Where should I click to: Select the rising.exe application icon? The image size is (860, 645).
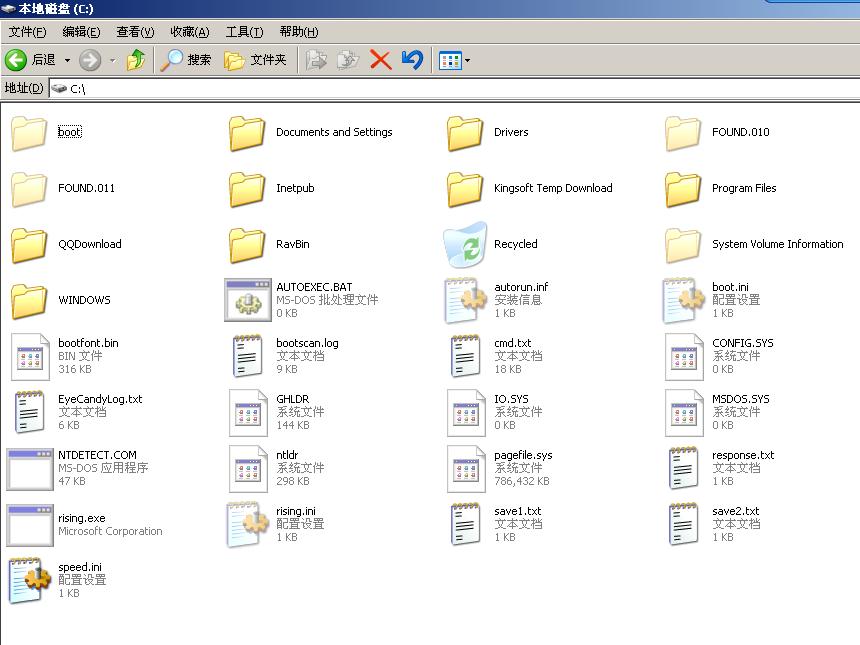click(29, 525)
